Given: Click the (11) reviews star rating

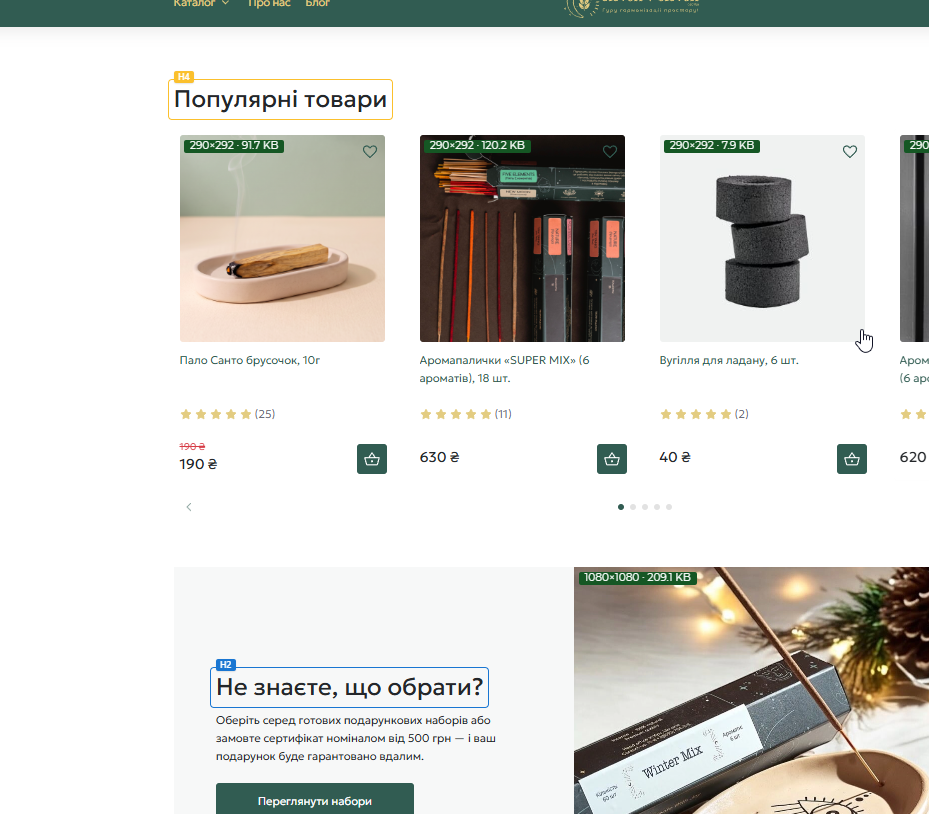Looking at the screenshot, I should coord(466,414).
